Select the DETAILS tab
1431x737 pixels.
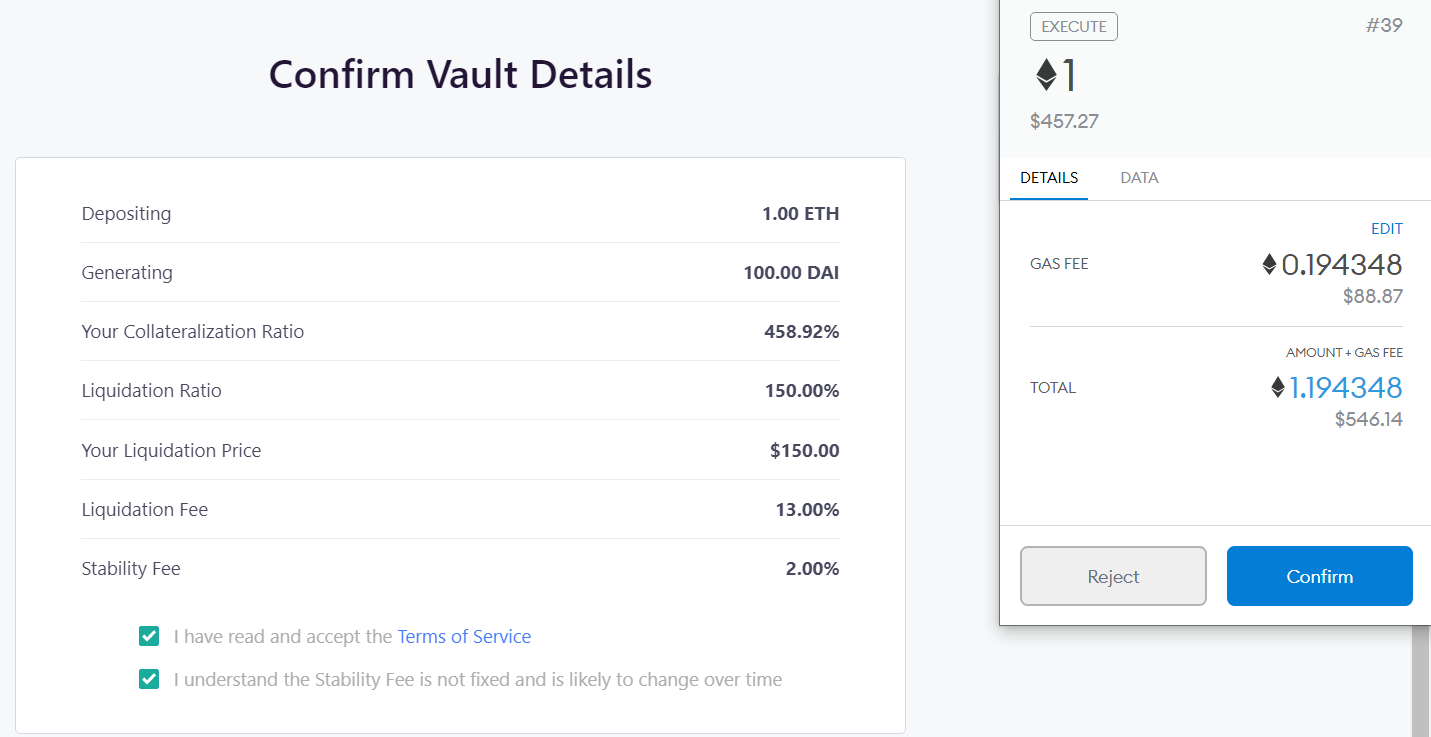click(x=1049, y=178)
